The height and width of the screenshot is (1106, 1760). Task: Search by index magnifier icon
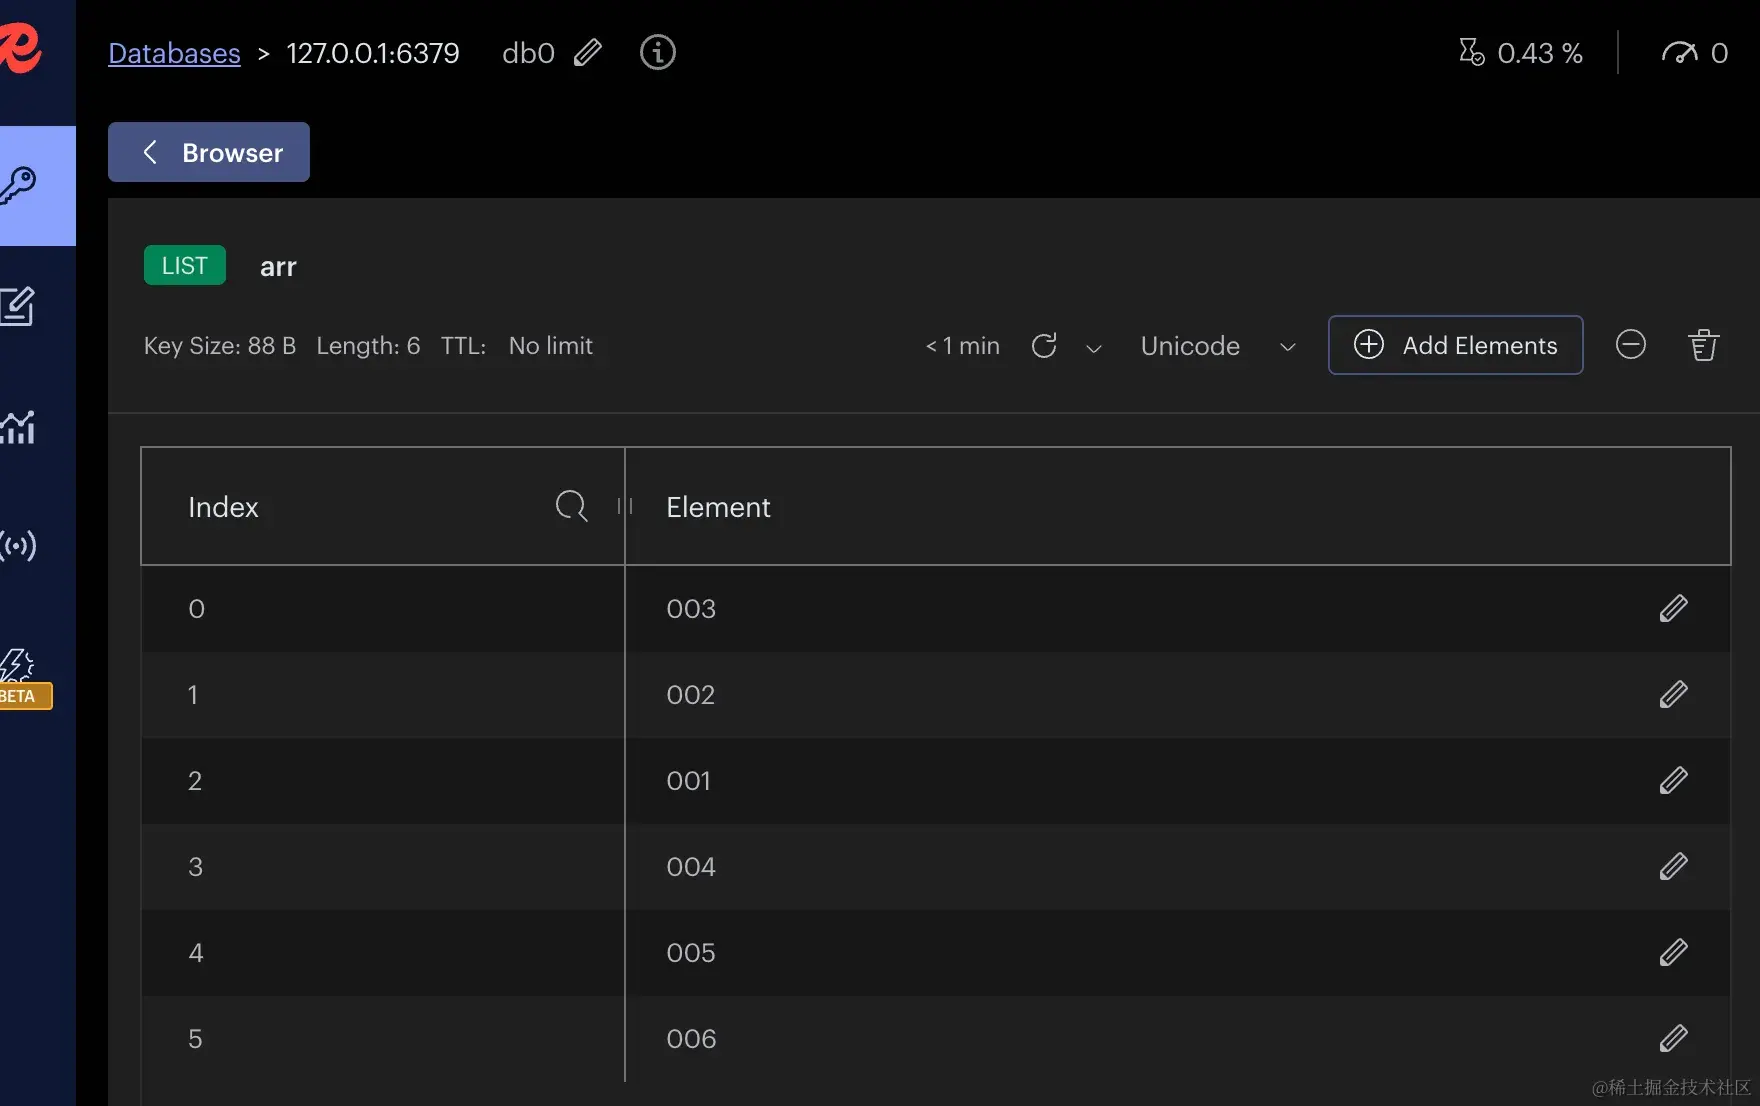[x=571, y=506]
